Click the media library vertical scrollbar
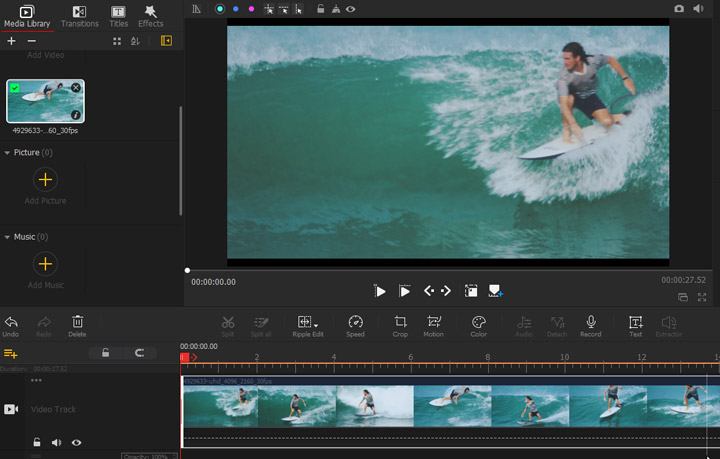Viewport: 720px width, 459px height. [x=180, y=161]
